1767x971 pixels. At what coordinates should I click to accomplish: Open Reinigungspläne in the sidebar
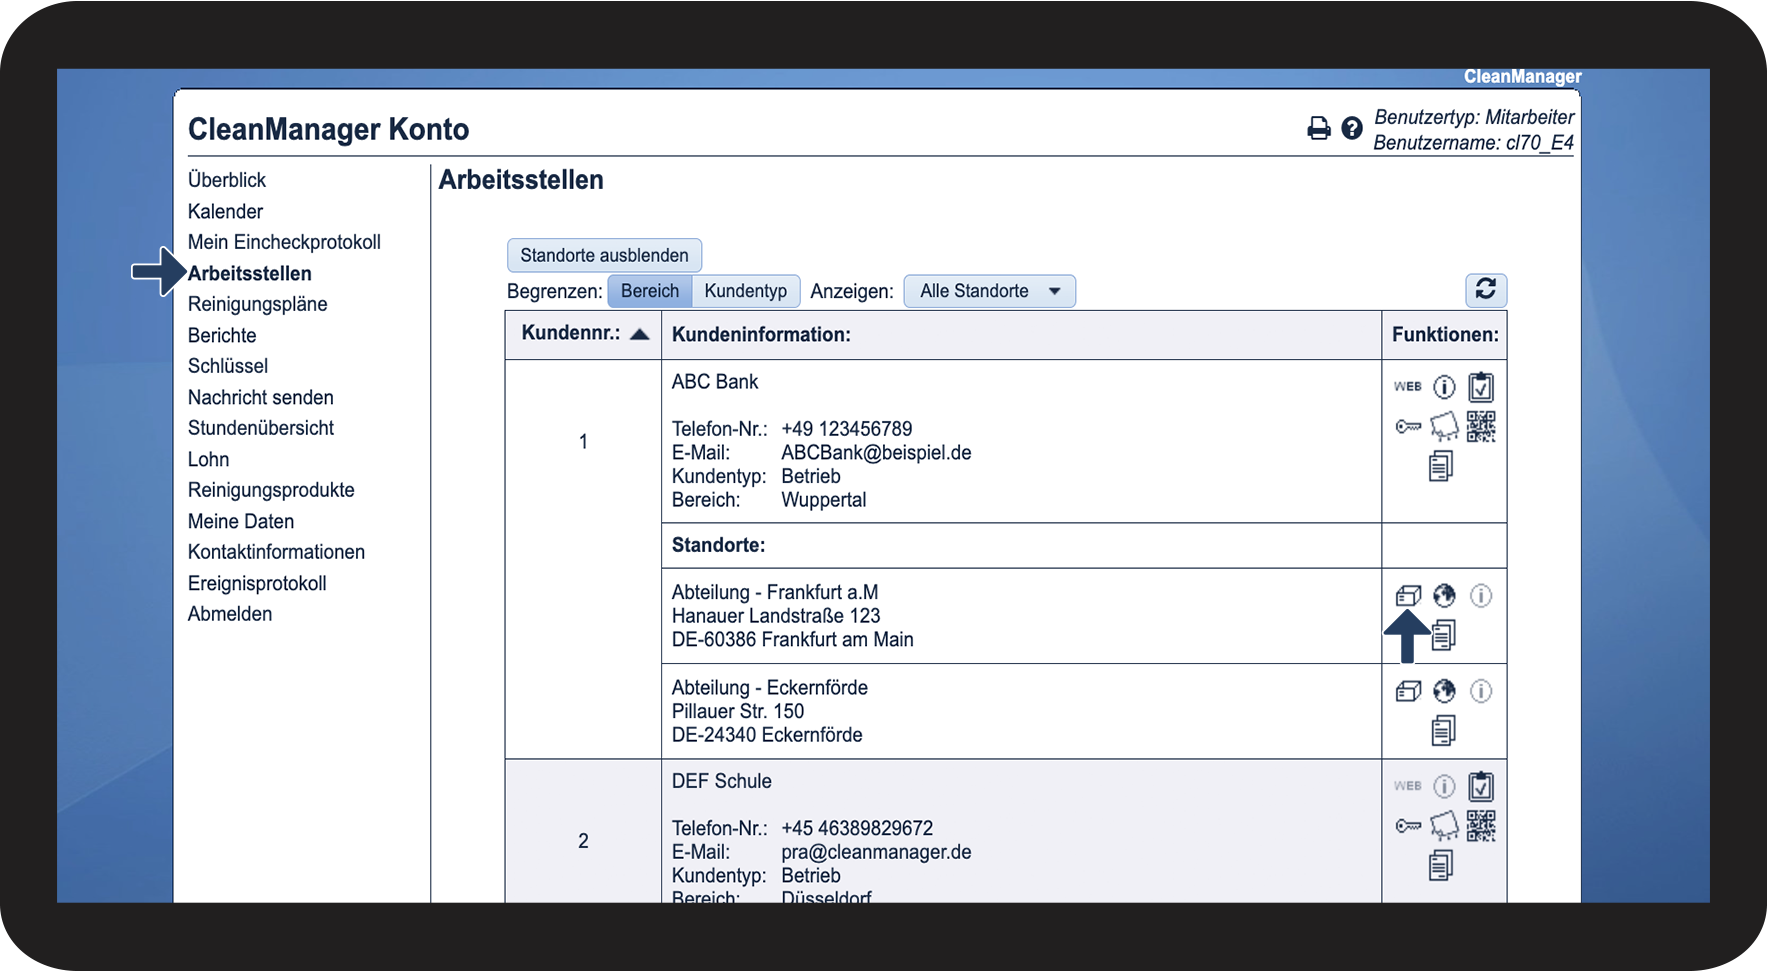click(x=257, y=304)
